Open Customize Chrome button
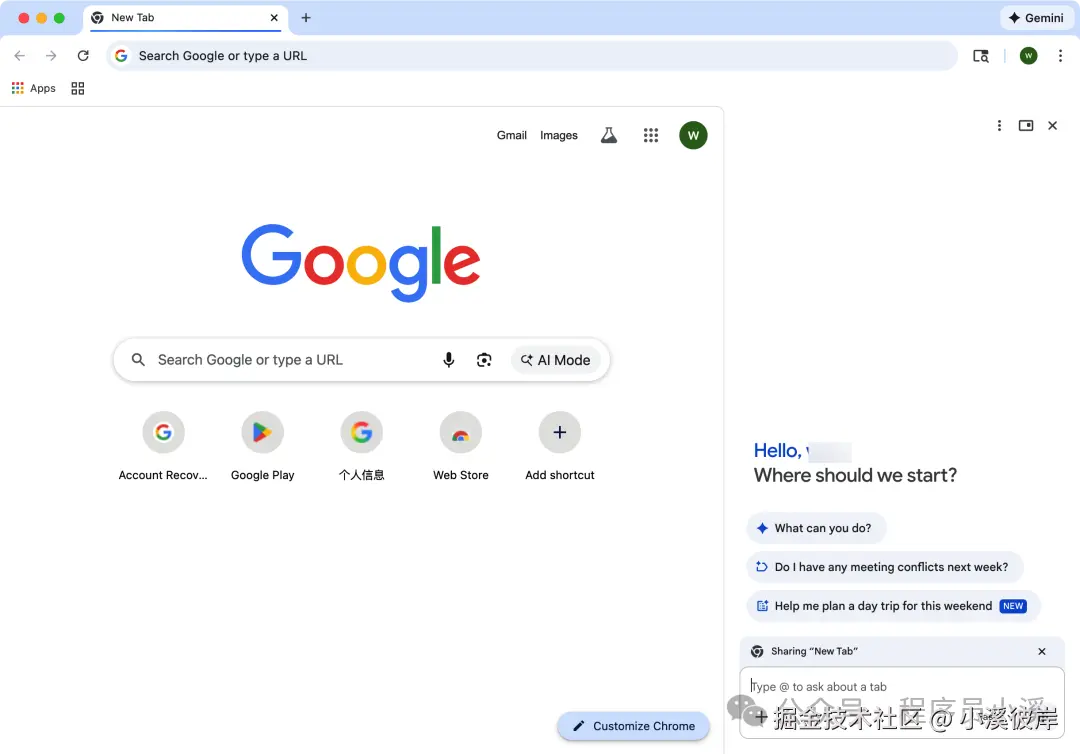 [x=634, y=726]
